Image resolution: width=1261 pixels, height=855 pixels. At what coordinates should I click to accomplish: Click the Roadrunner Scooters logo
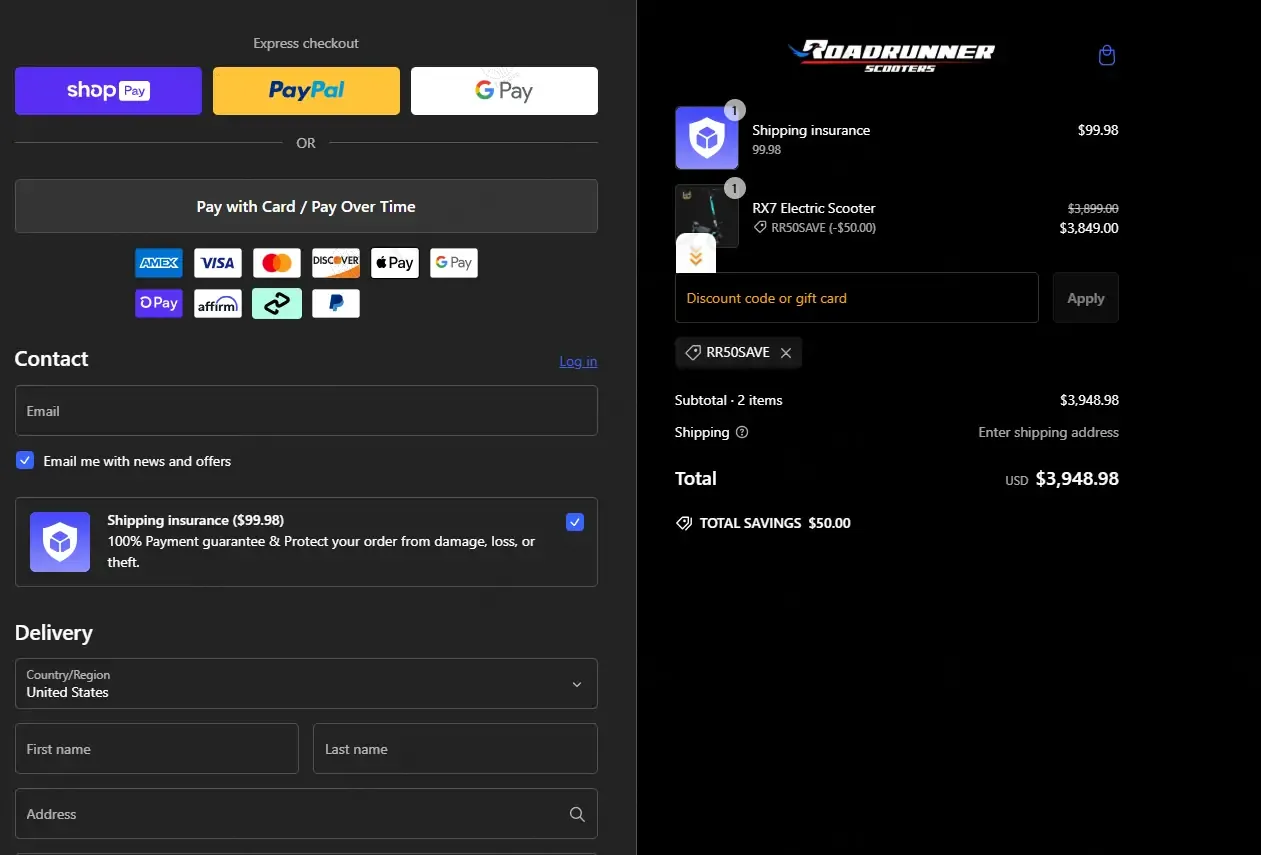click(890, 55)
